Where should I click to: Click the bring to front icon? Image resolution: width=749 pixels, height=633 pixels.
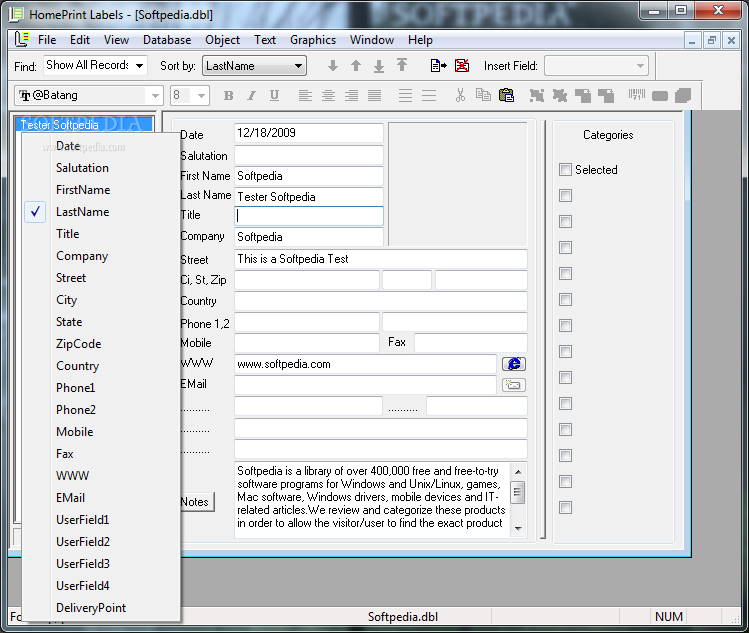583,96
